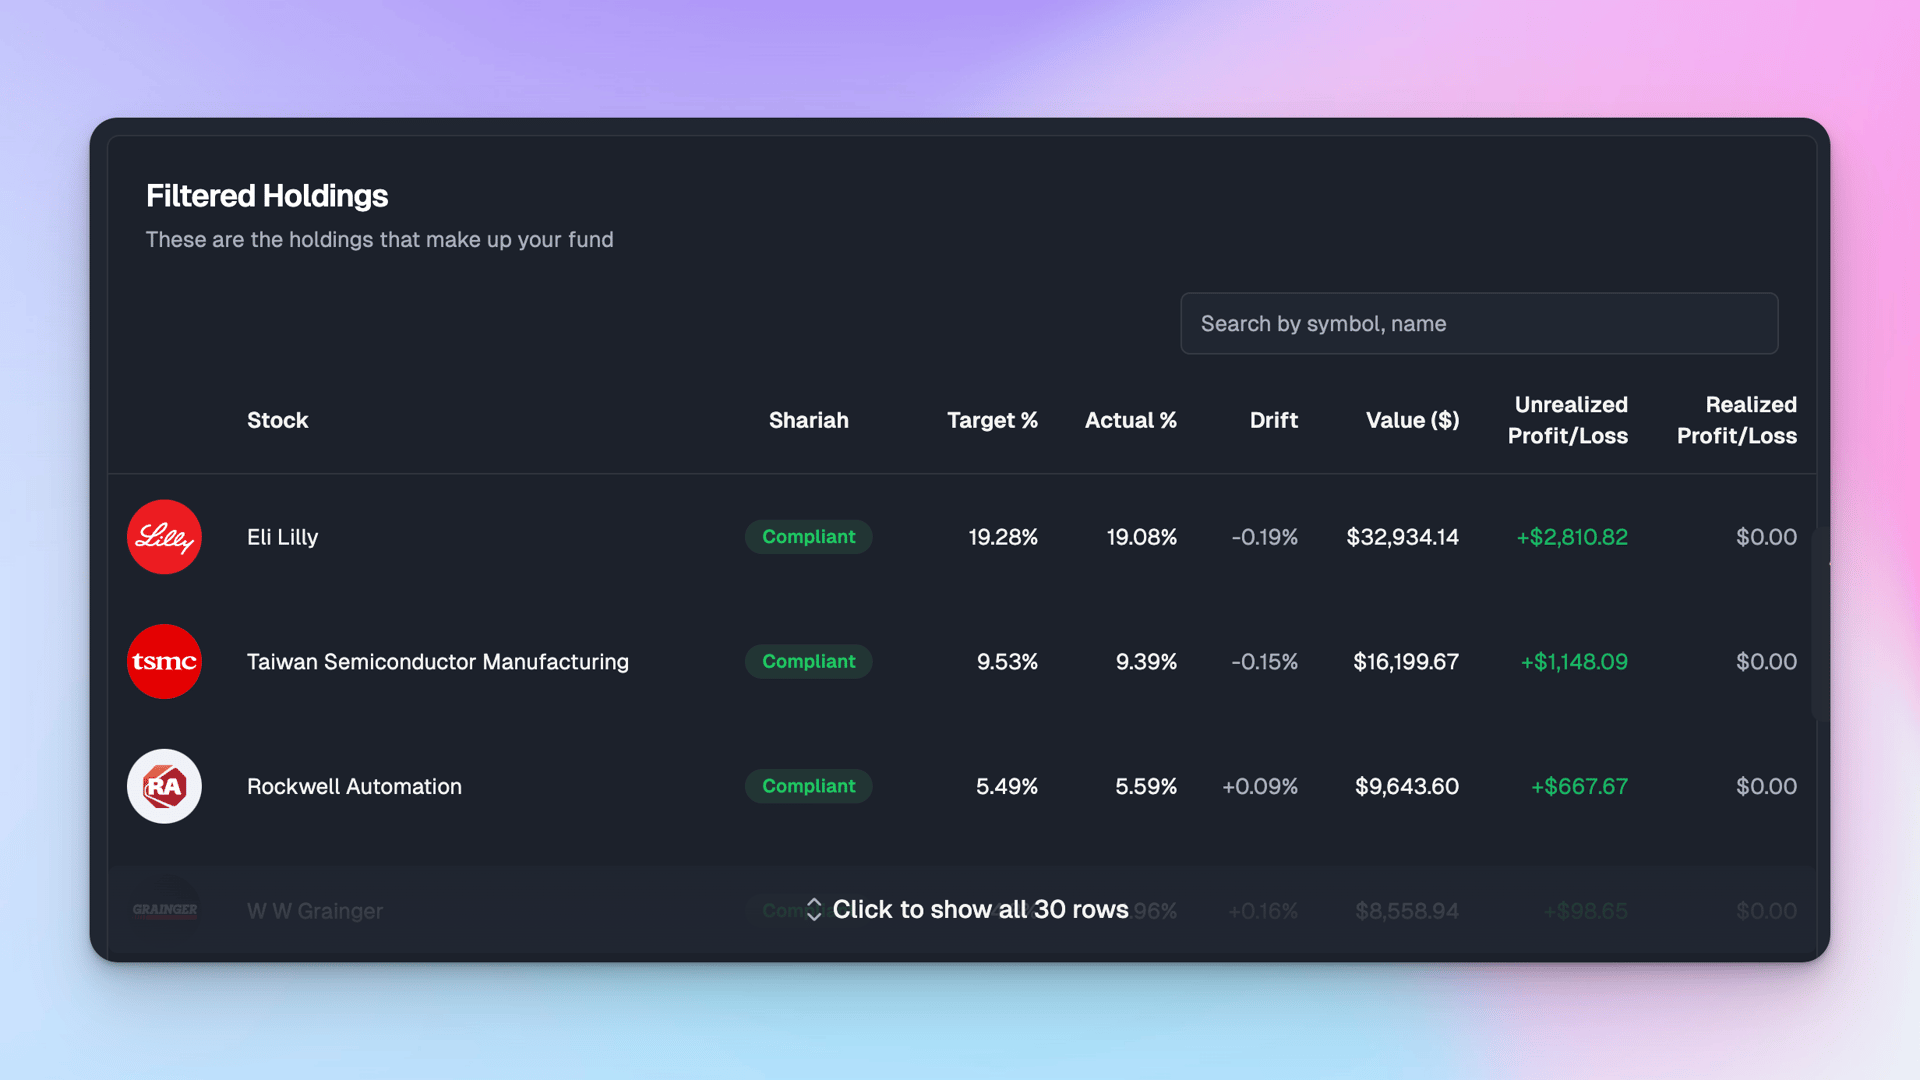Click the TSMC logo icon
This screenshot has height=1080, width=1920.
click(x=164, y=661)
